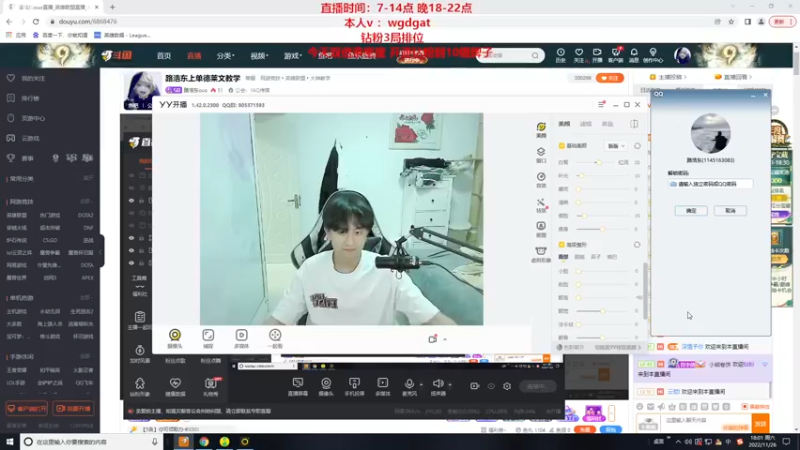800x450 pixels.
Task: Toggle last layer eye icon in Douyu streamer list
Action: coord(131,263)
